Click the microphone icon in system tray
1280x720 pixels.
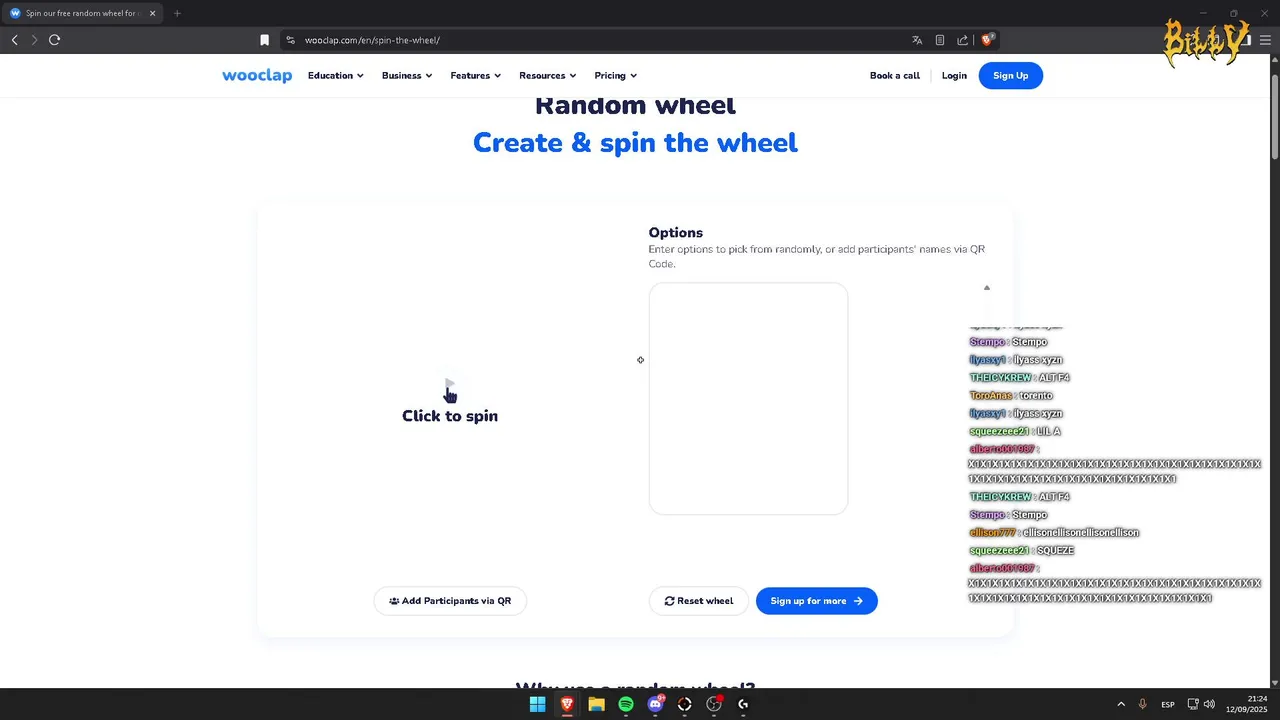click(1142, 704)
